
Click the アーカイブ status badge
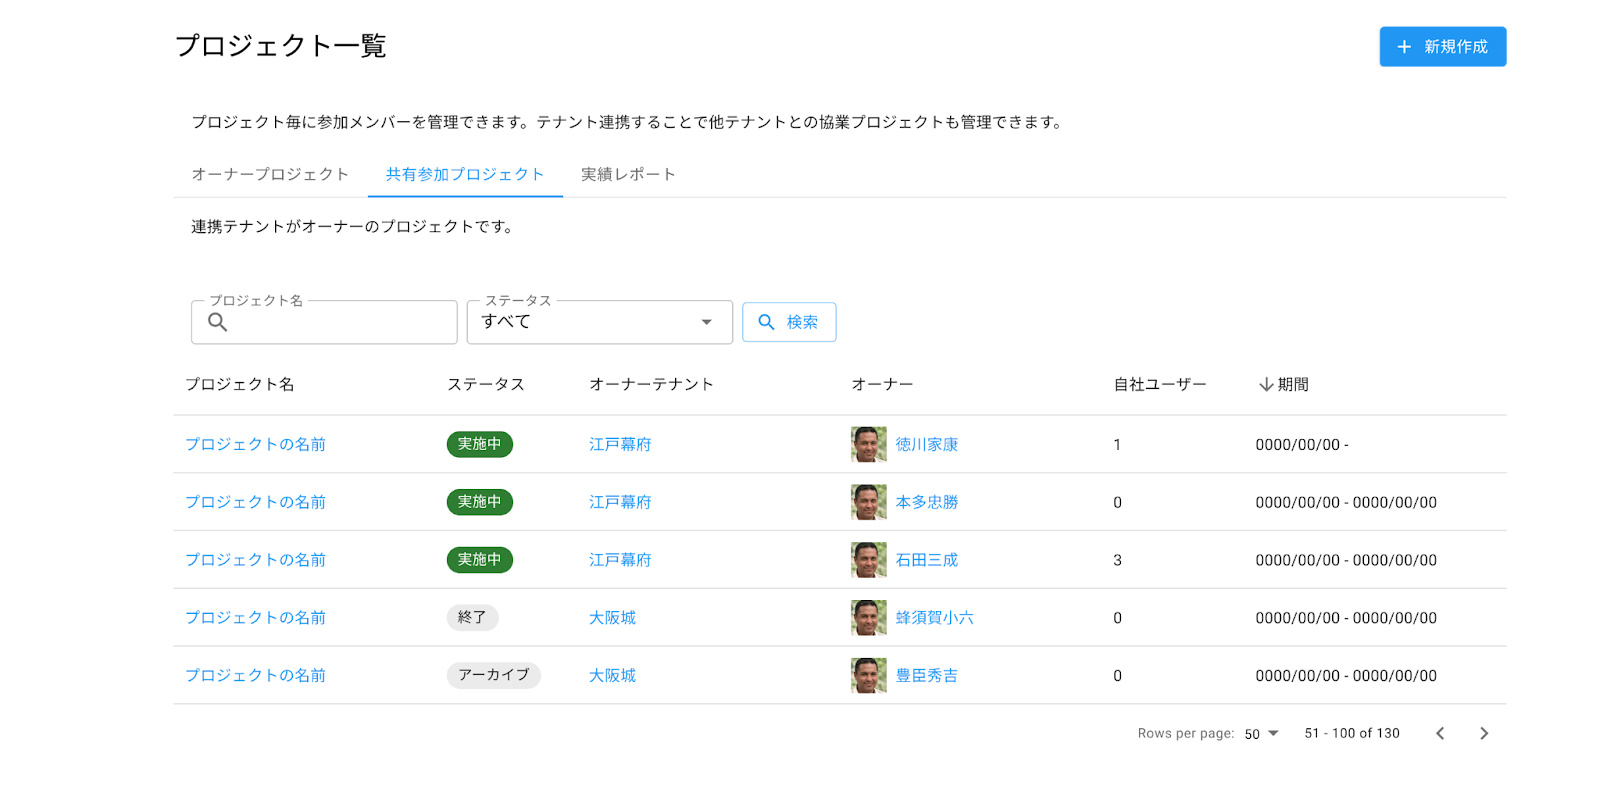494,675
